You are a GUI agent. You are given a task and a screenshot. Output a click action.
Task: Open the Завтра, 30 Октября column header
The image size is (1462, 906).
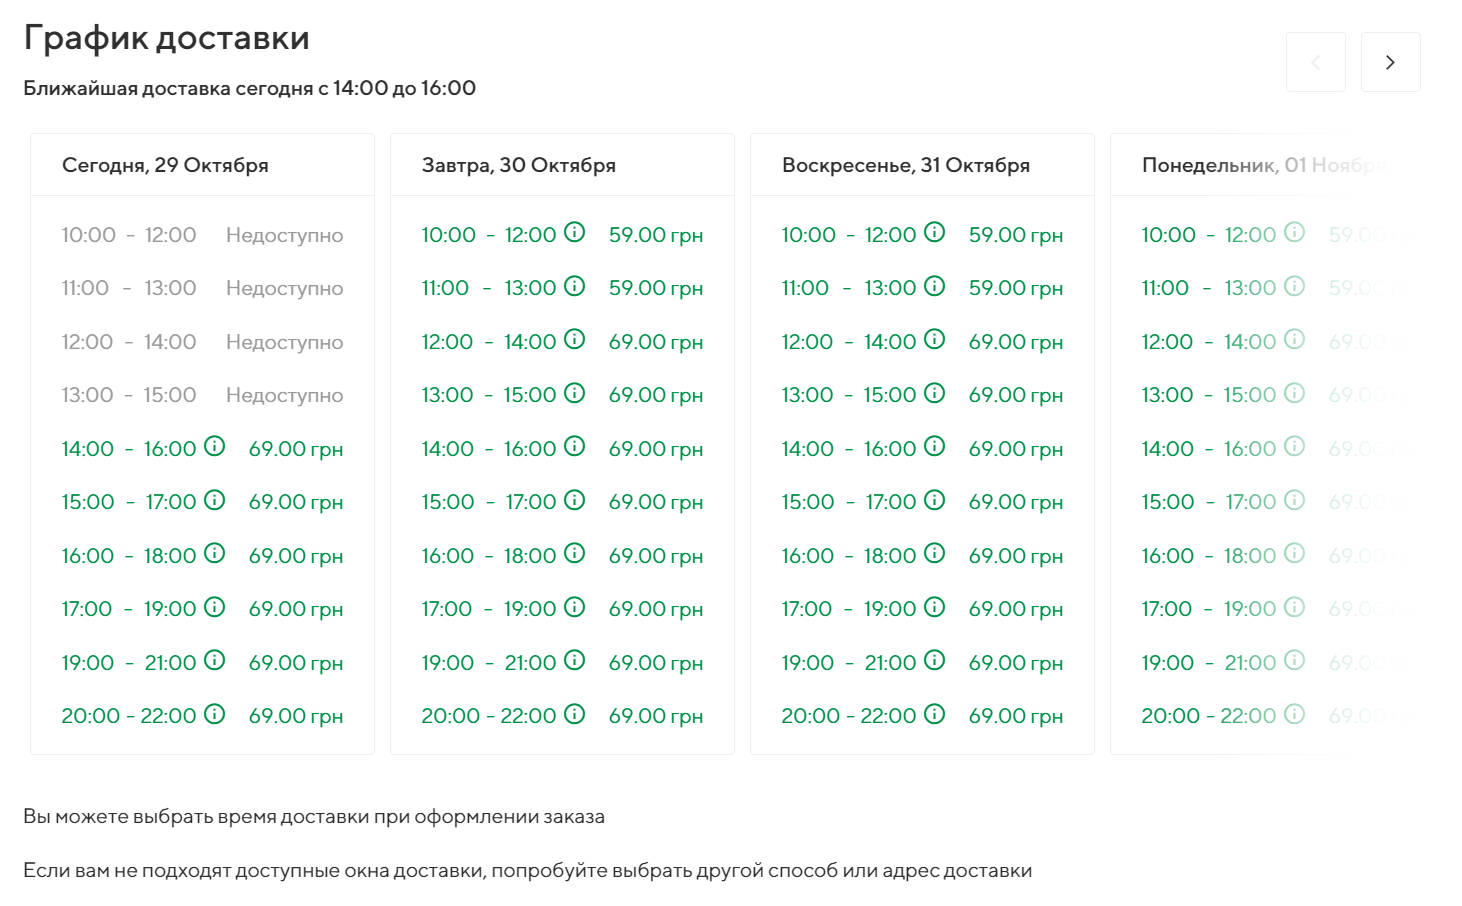coord(518,165)
